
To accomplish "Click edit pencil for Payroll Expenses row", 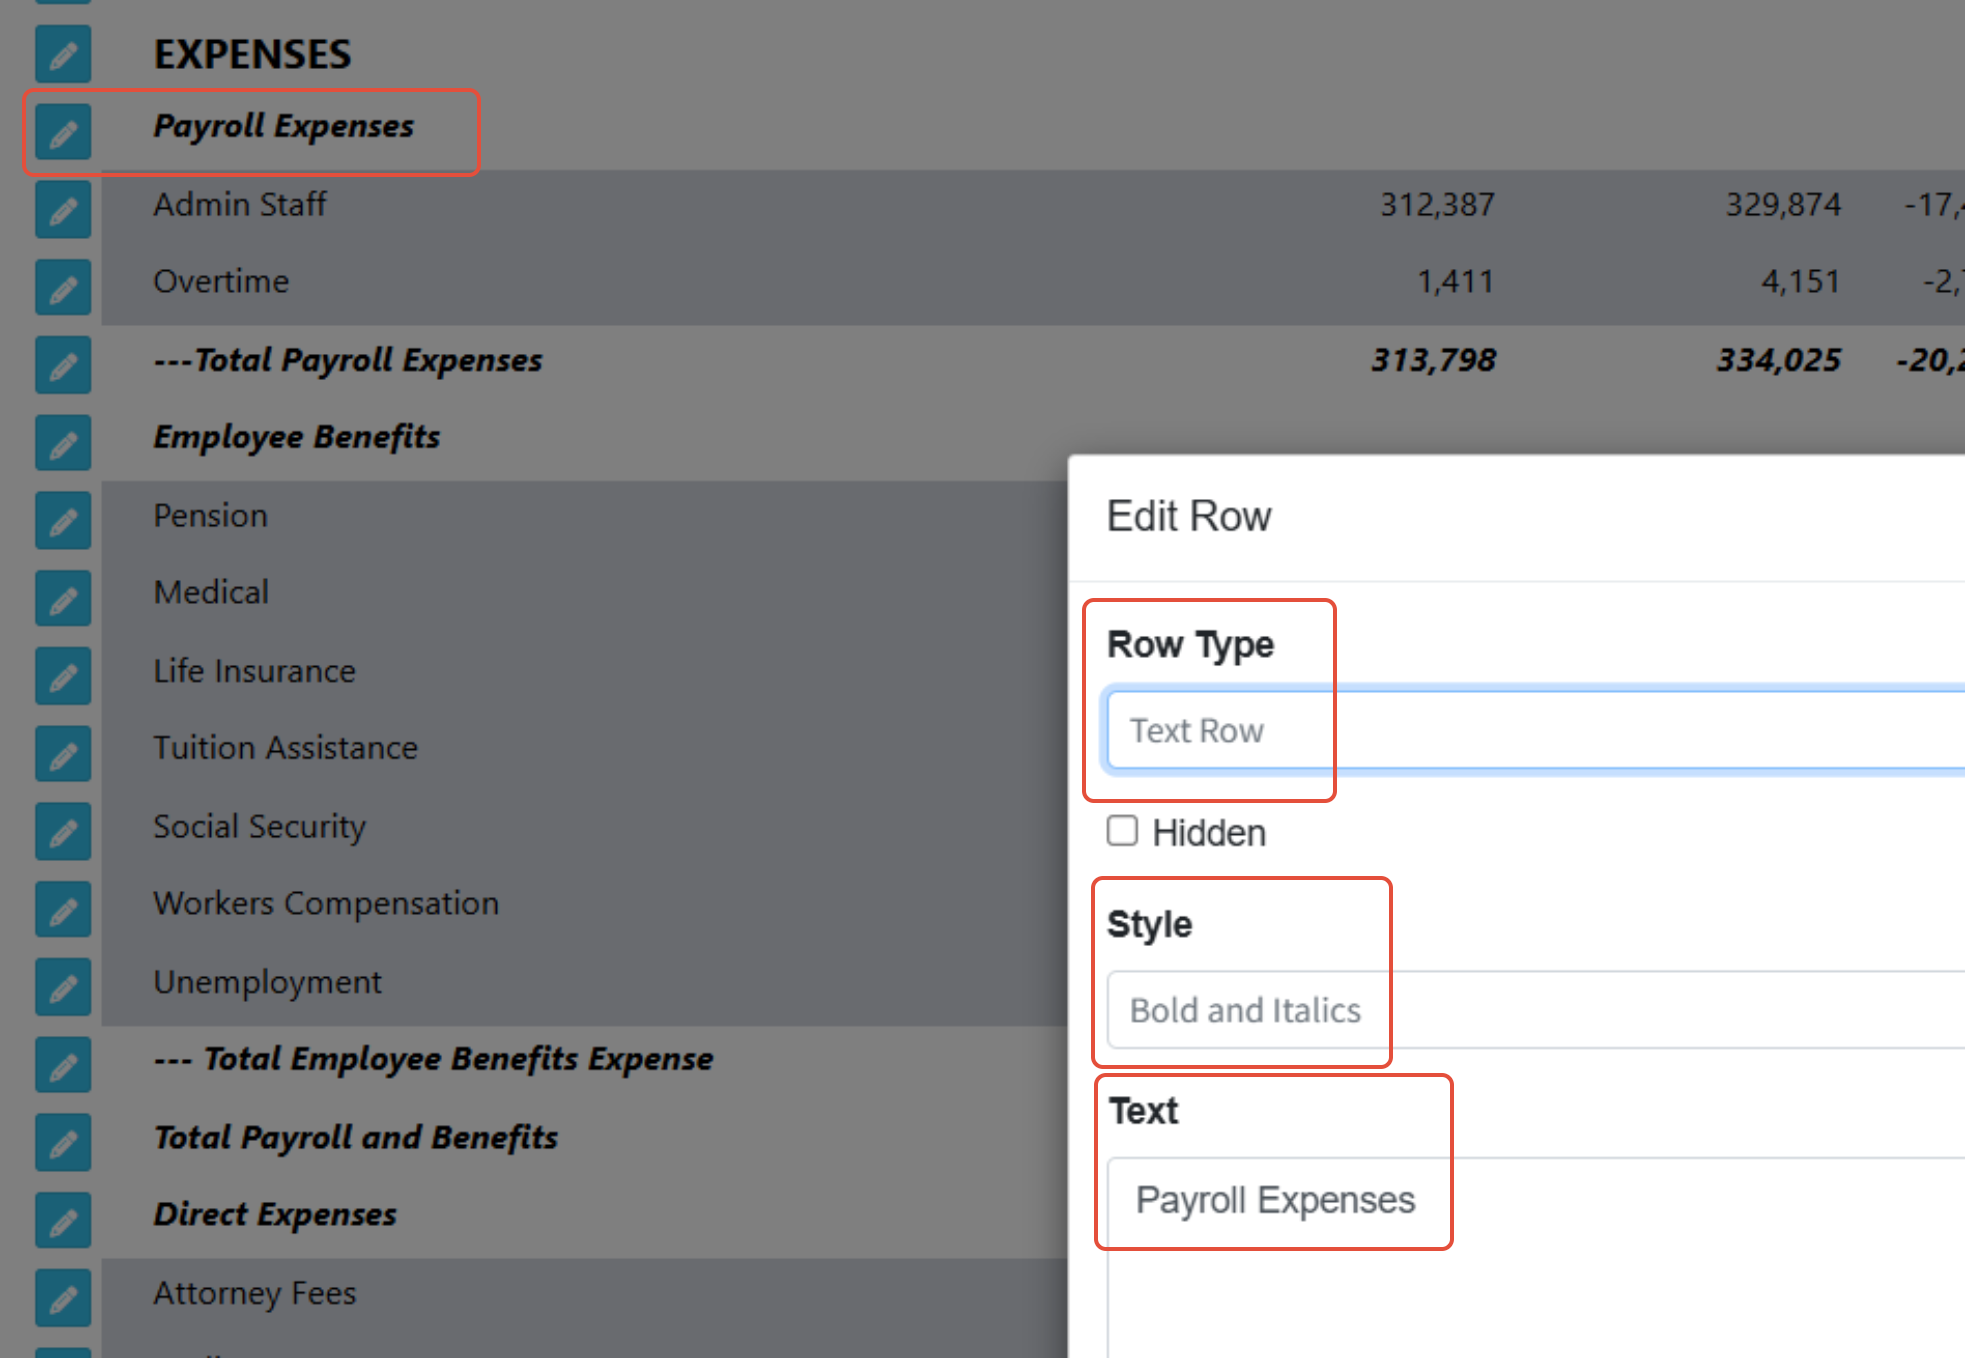I will [63, 132].
